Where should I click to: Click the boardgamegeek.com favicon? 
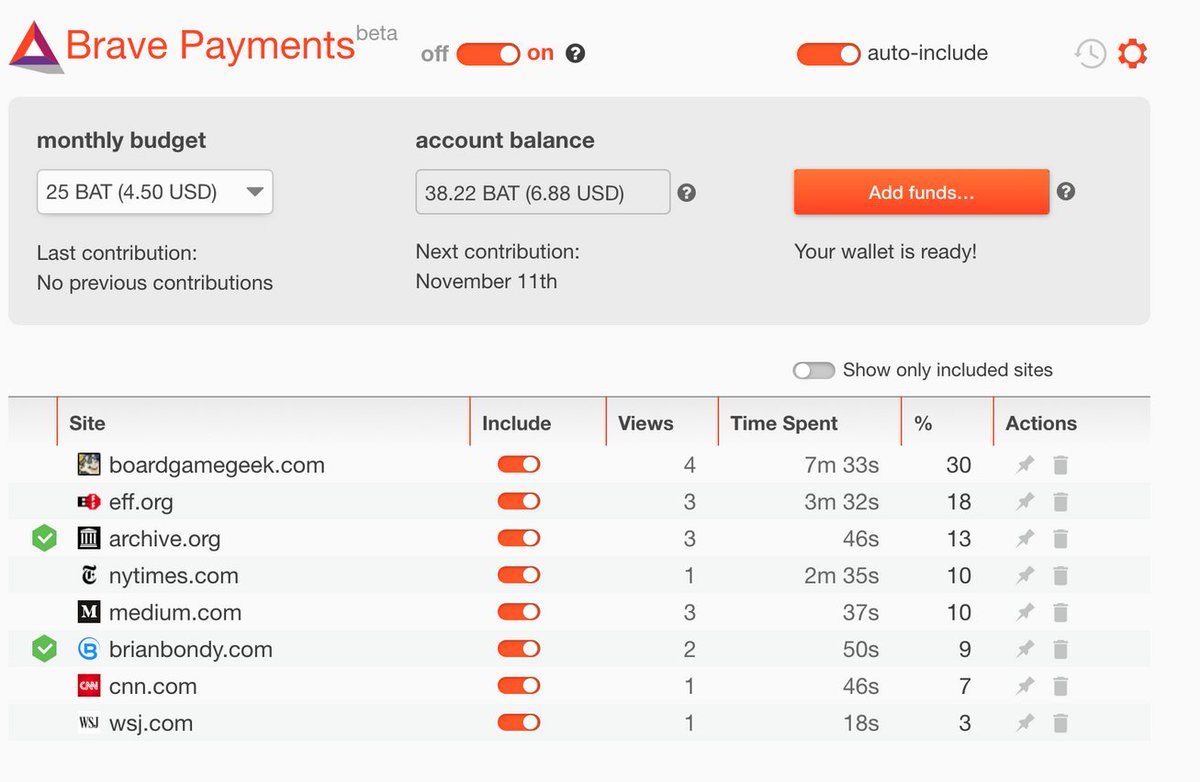click(89, 464)
